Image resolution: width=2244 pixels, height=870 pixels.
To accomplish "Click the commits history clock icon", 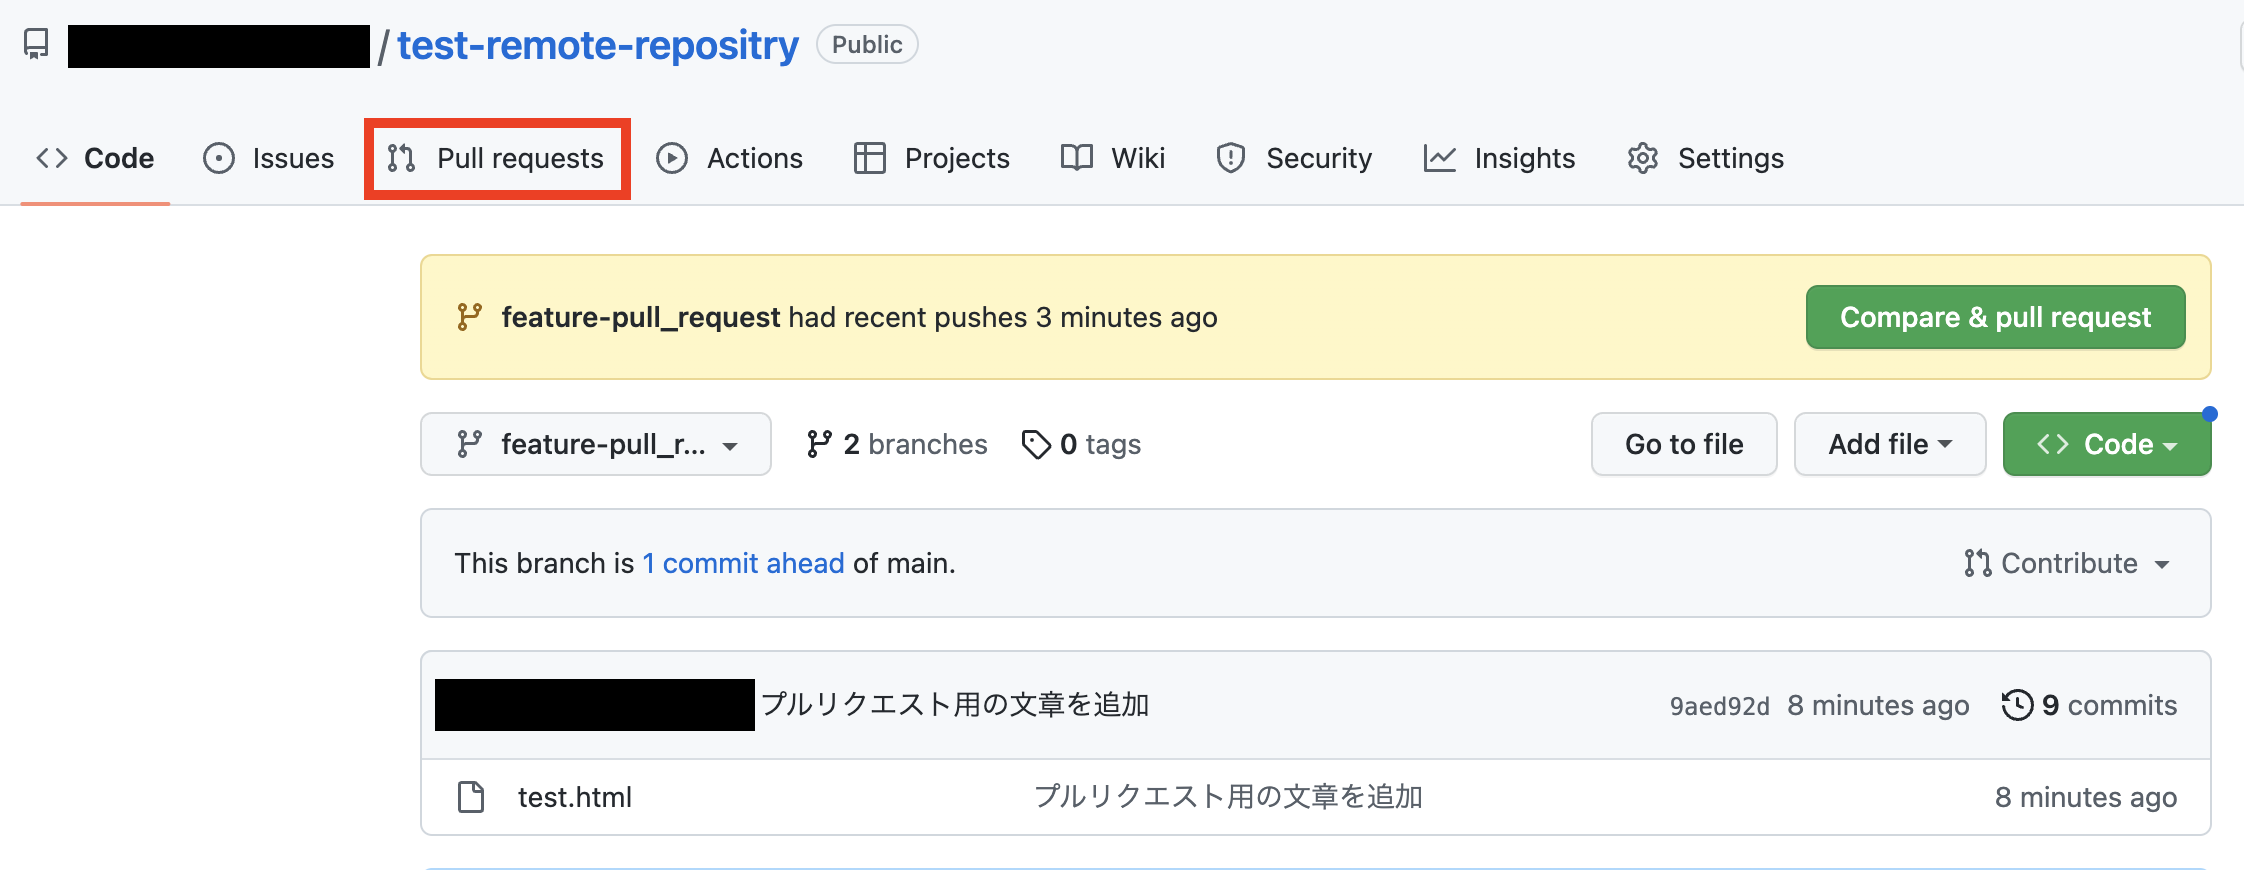I will coord(2017,705).
